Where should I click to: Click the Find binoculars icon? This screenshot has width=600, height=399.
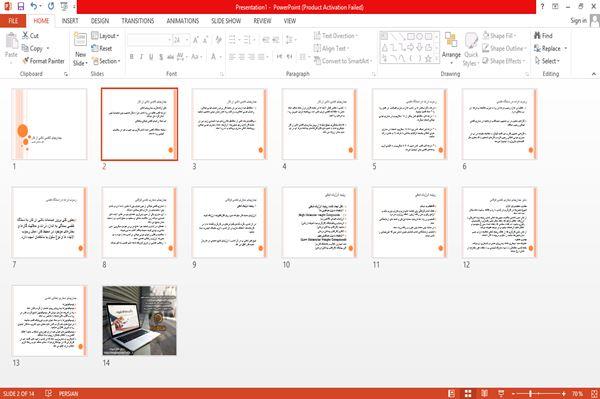coord(537,36)
